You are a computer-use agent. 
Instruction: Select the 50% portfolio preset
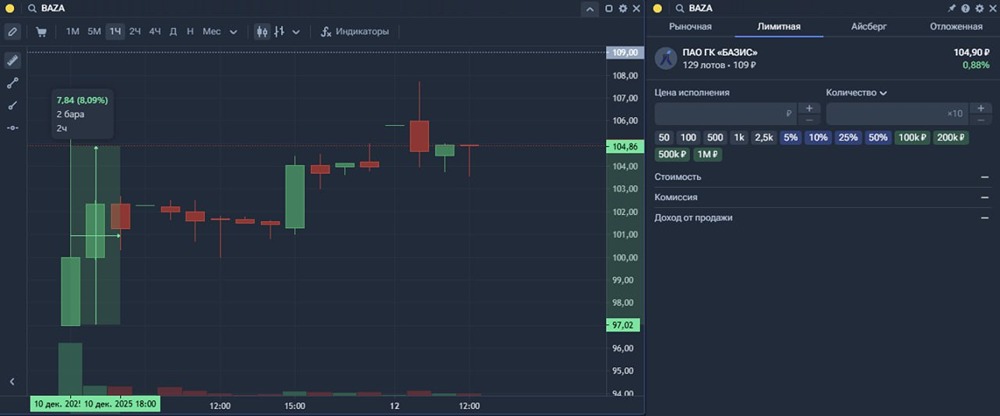click(x=878, y=137)
